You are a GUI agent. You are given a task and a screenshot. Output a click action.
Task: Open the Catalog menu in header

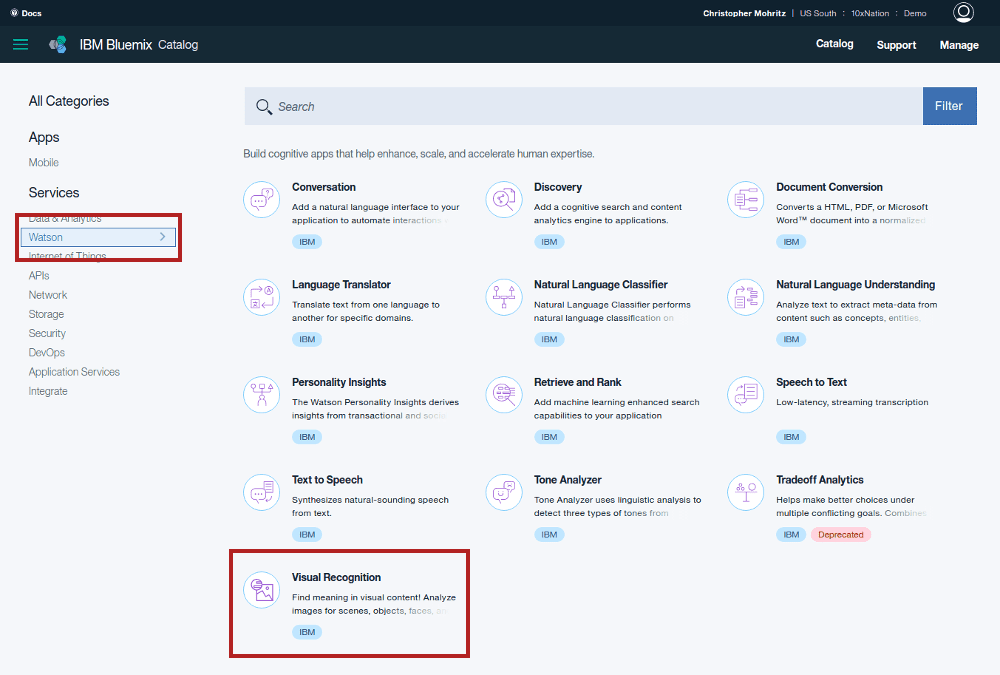point(834,44)
